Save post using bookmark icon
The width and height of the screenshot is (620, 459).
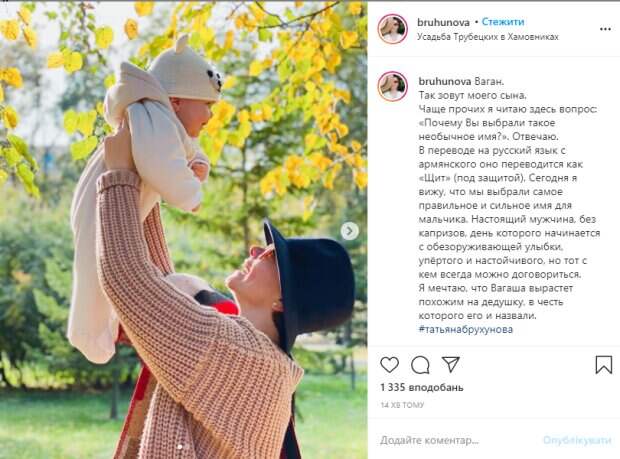click(604, 365)
